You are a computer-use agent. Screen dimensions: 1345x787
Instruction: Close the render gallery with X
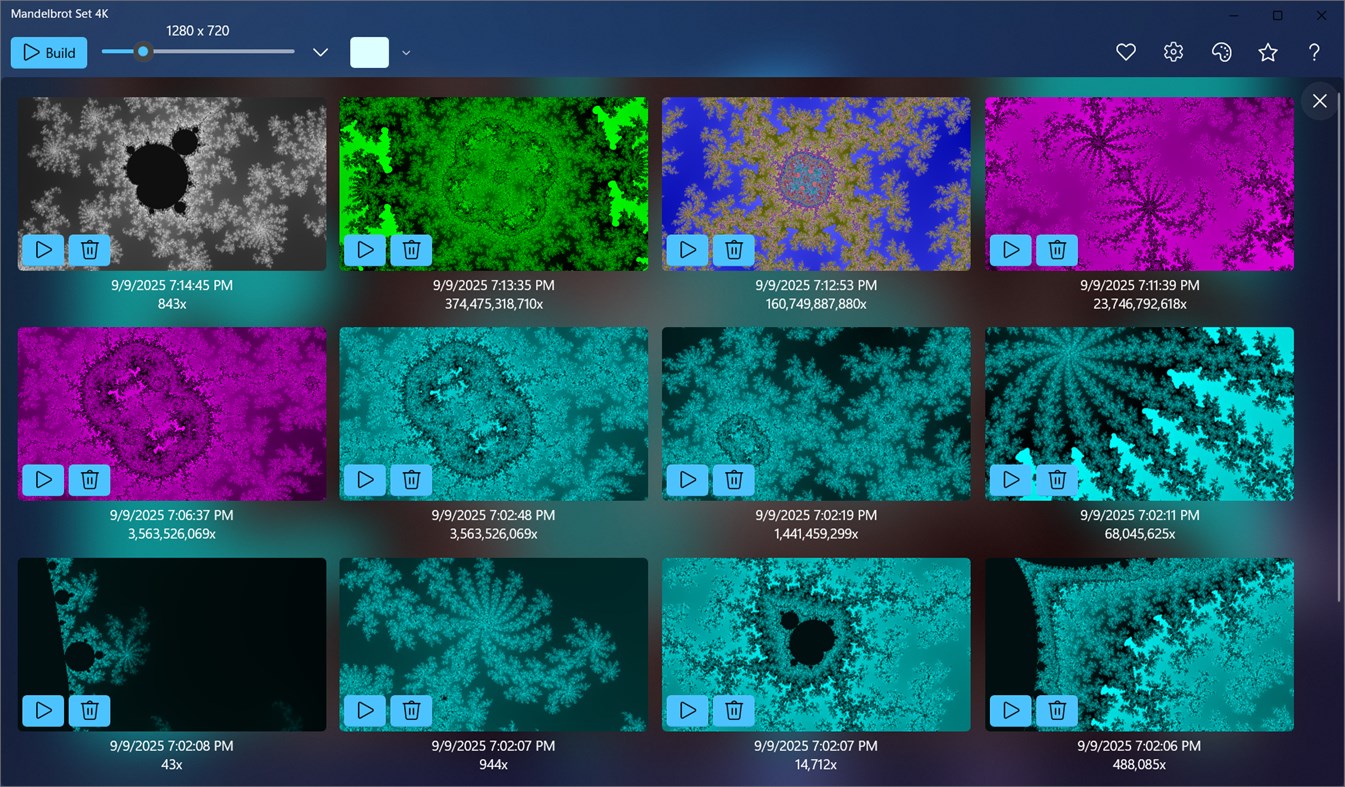click(x=1319, y=100)
